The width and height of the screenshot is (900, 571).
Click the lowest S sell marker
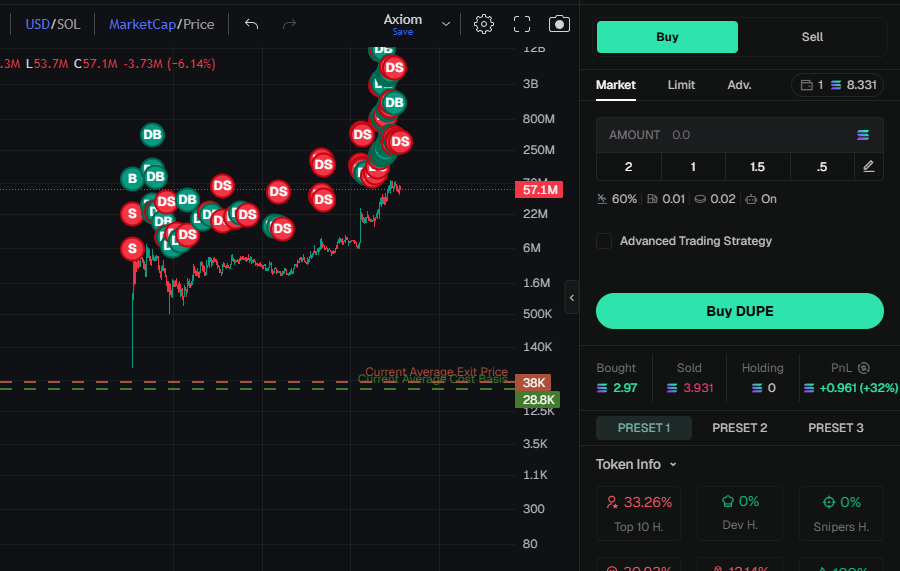pos(133,249)
